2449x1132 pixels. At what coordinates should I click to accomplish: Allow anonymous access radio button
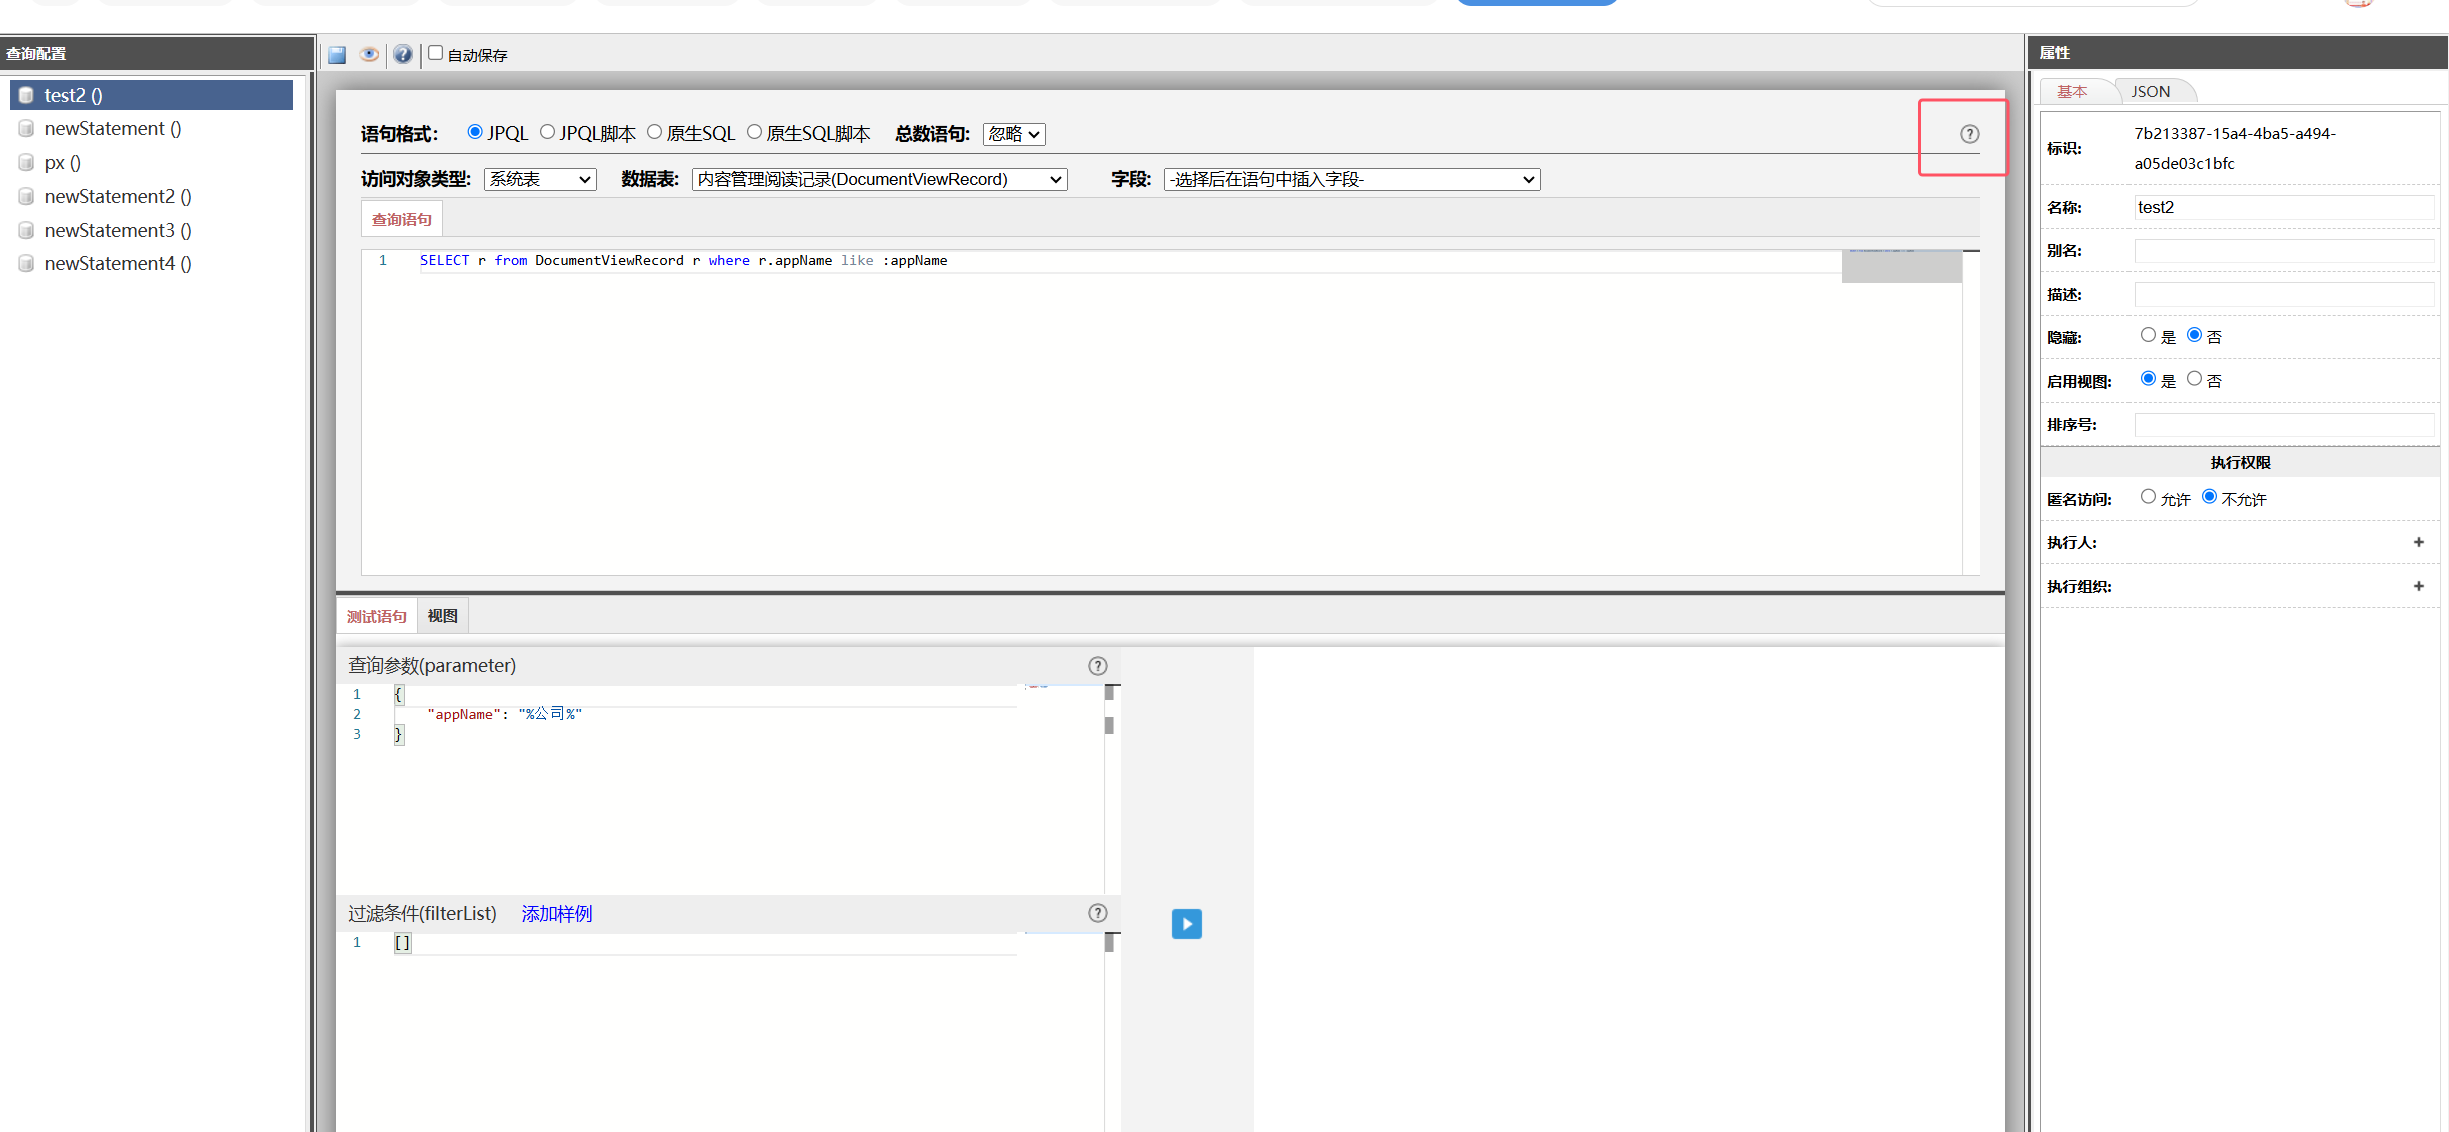tap(2148, 497)
